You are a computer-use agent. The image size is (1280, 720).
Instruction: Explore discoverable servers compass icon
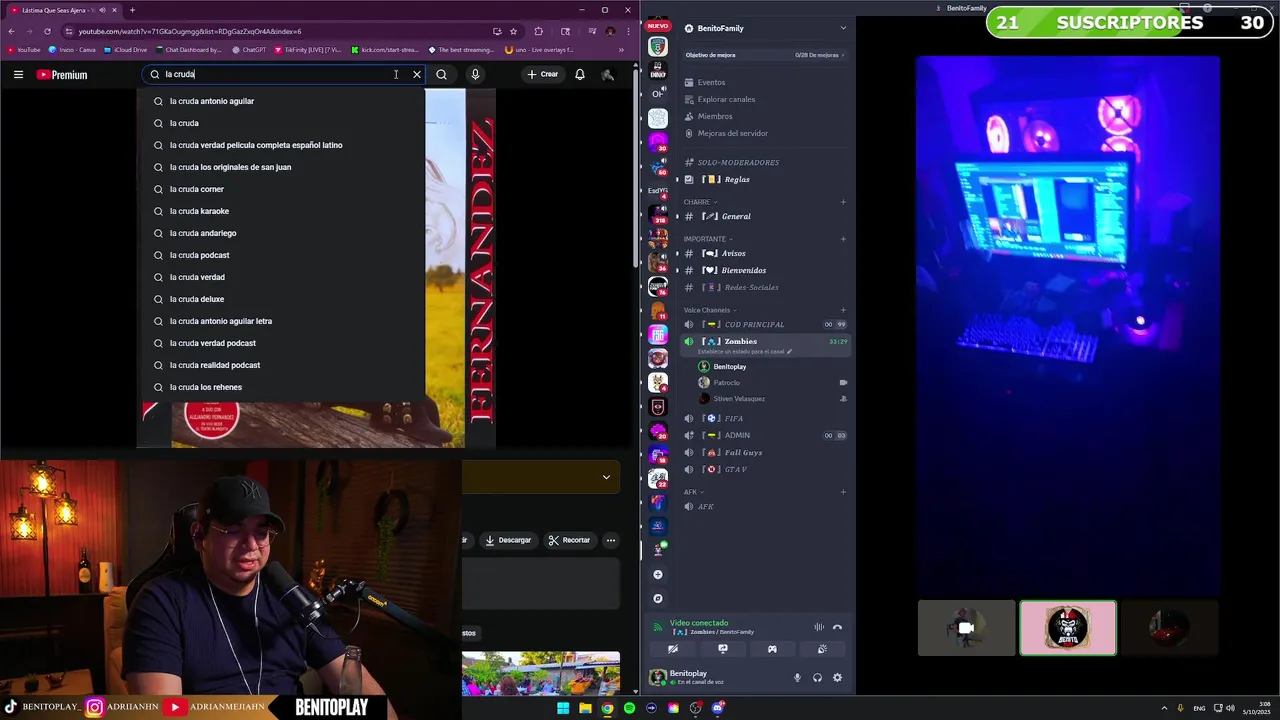[657, 598]
